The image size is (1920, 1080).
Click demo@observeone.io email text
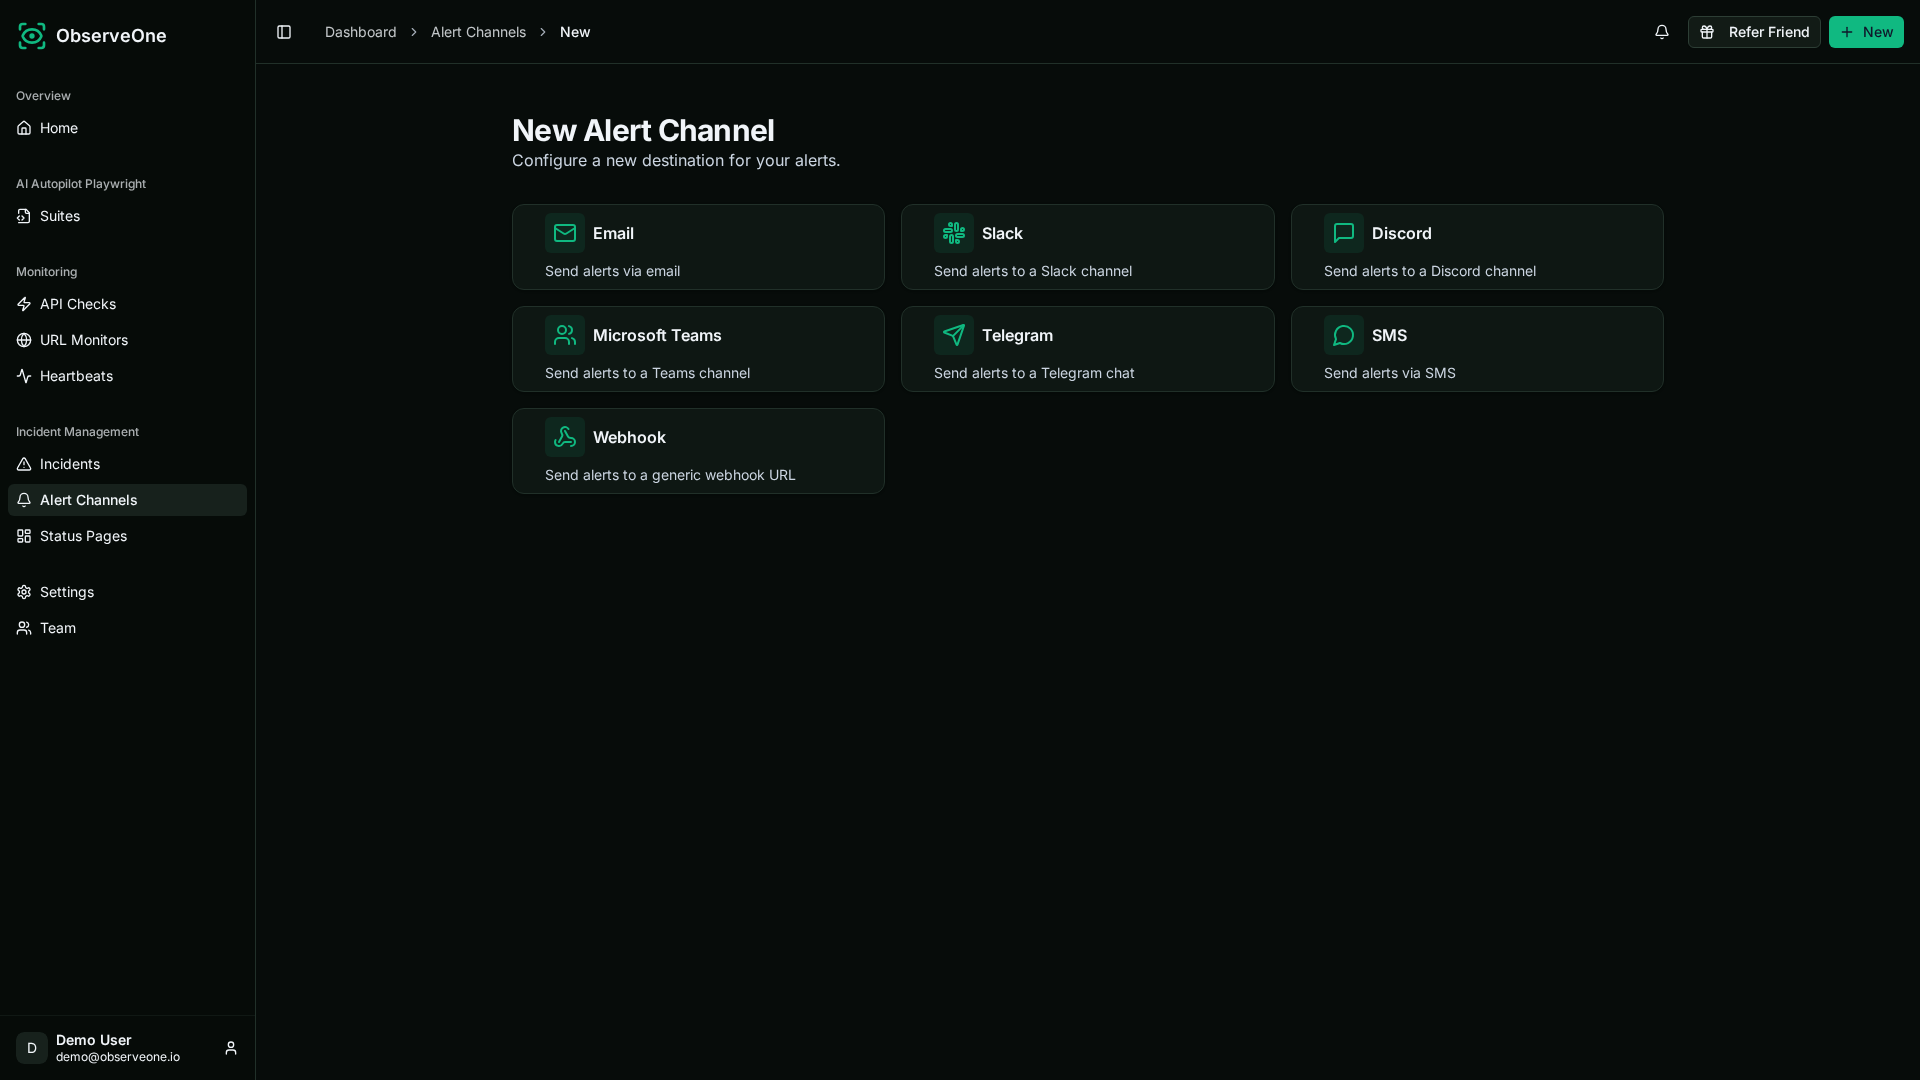[x=118, y=1057]
